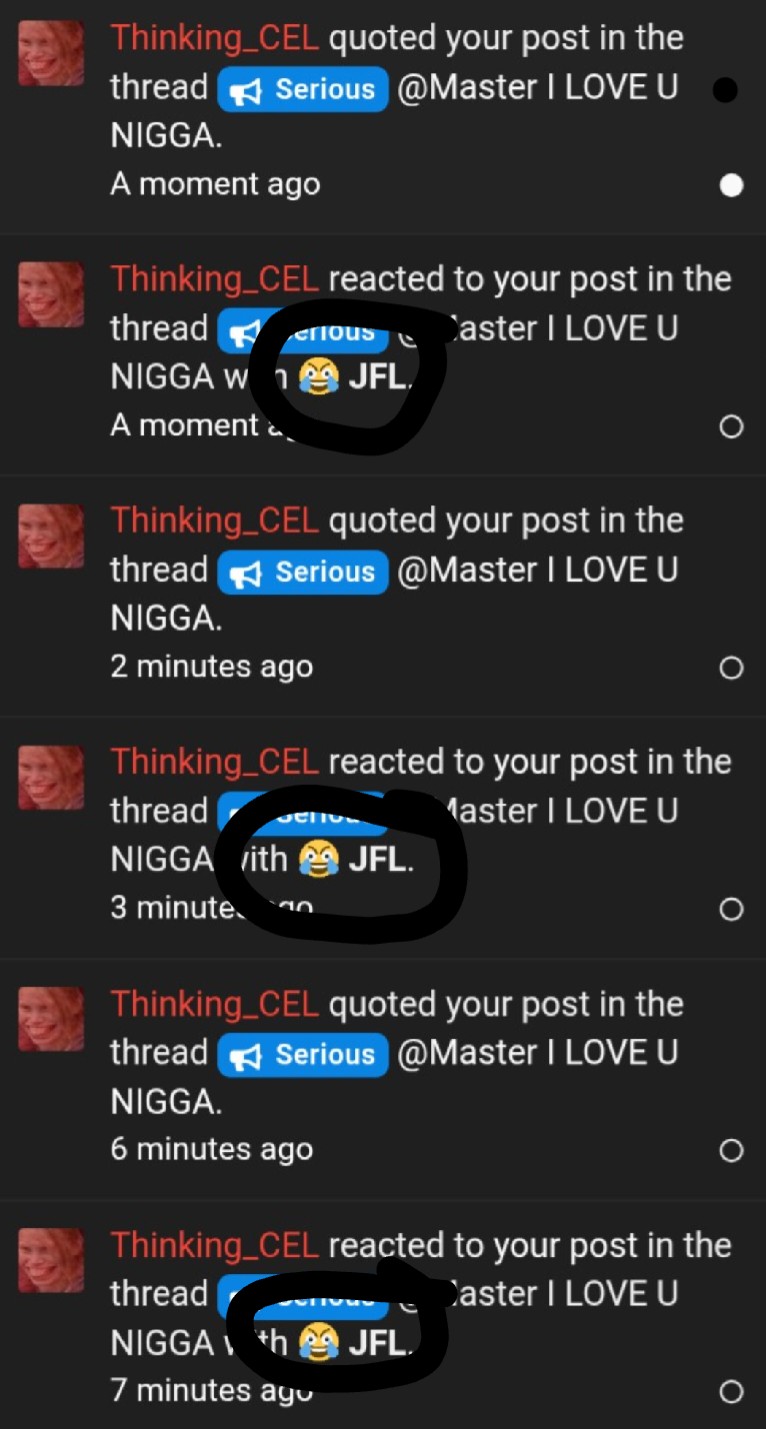Toggle read circle on newest reacted notification

coord(732,427)
